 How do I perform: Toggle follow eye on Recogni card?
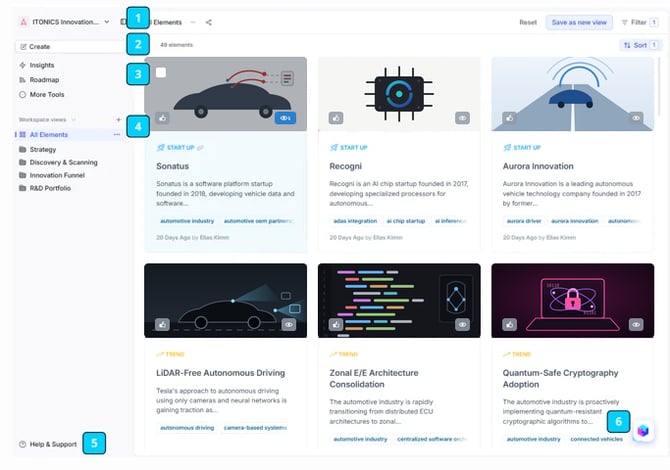click(462, 118)
